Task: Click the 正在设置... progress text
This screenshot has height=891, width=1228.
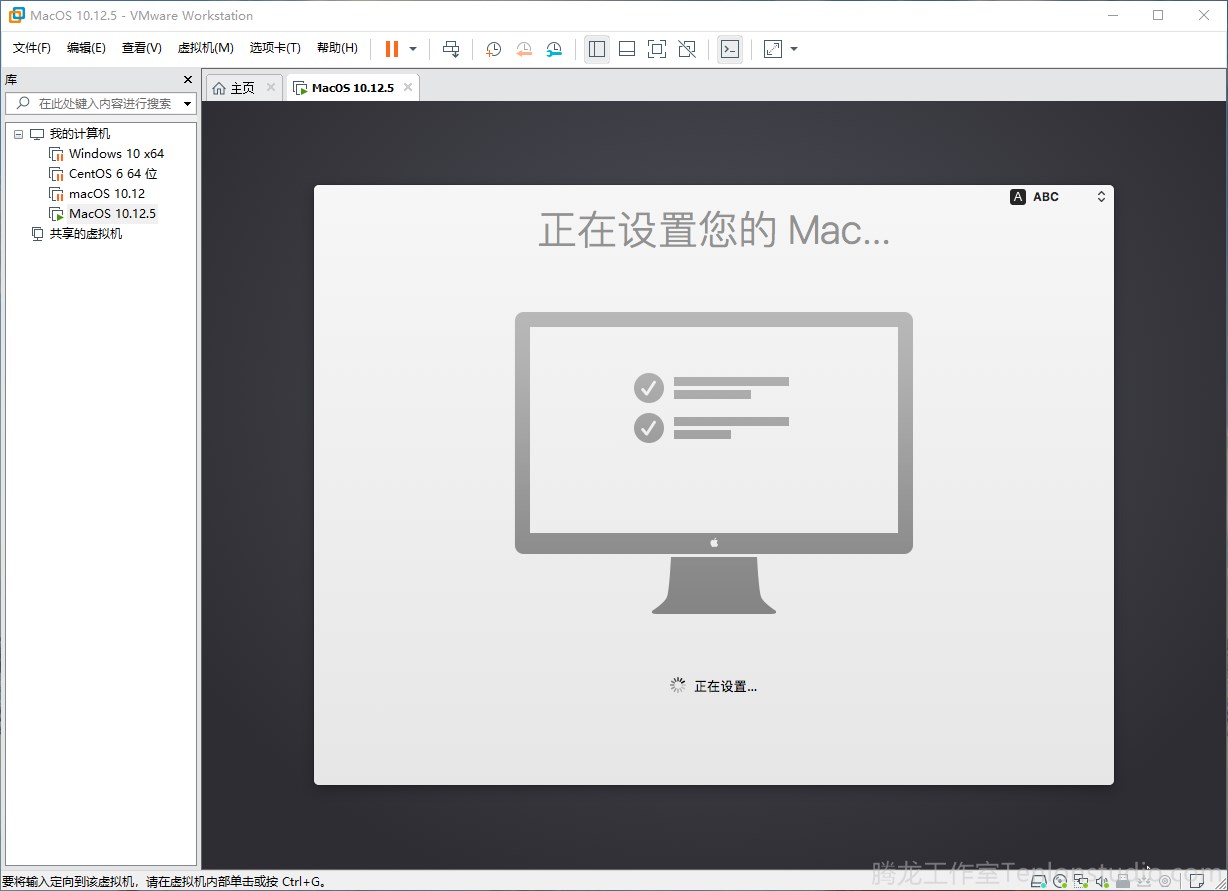Action: pyautogui.click(x=725, y=687)
